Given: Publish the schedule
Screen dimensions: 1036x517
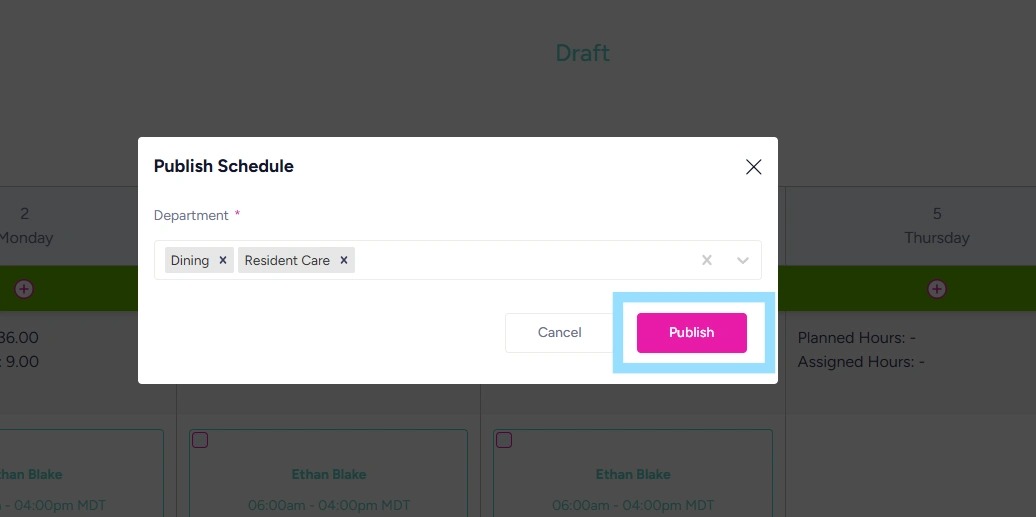Looking at the screenshot, I should pos(691,333).
